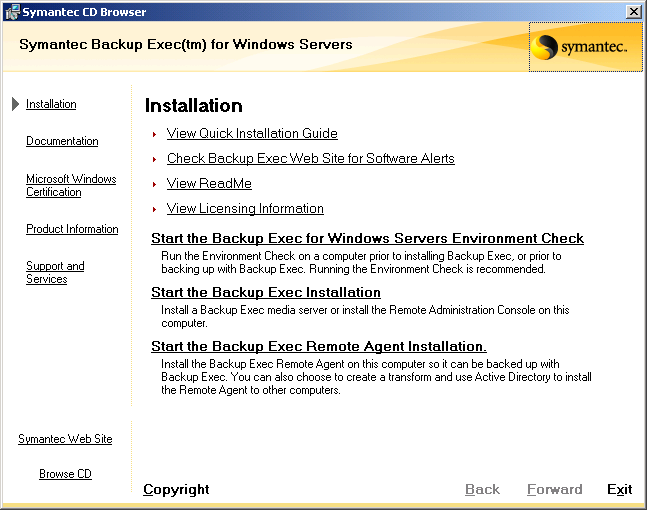Image resolution: width=647 pixels, height=510 pixels.
Task: Open Support and Services section
Action: pyautogui.click(x=55, y=272)
